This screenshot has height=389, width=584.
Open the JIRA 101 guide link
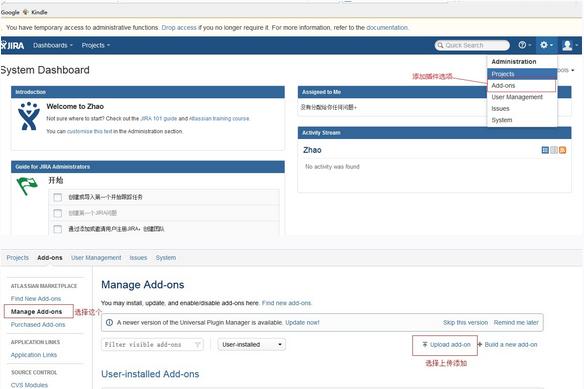click(x=159, y=118)
